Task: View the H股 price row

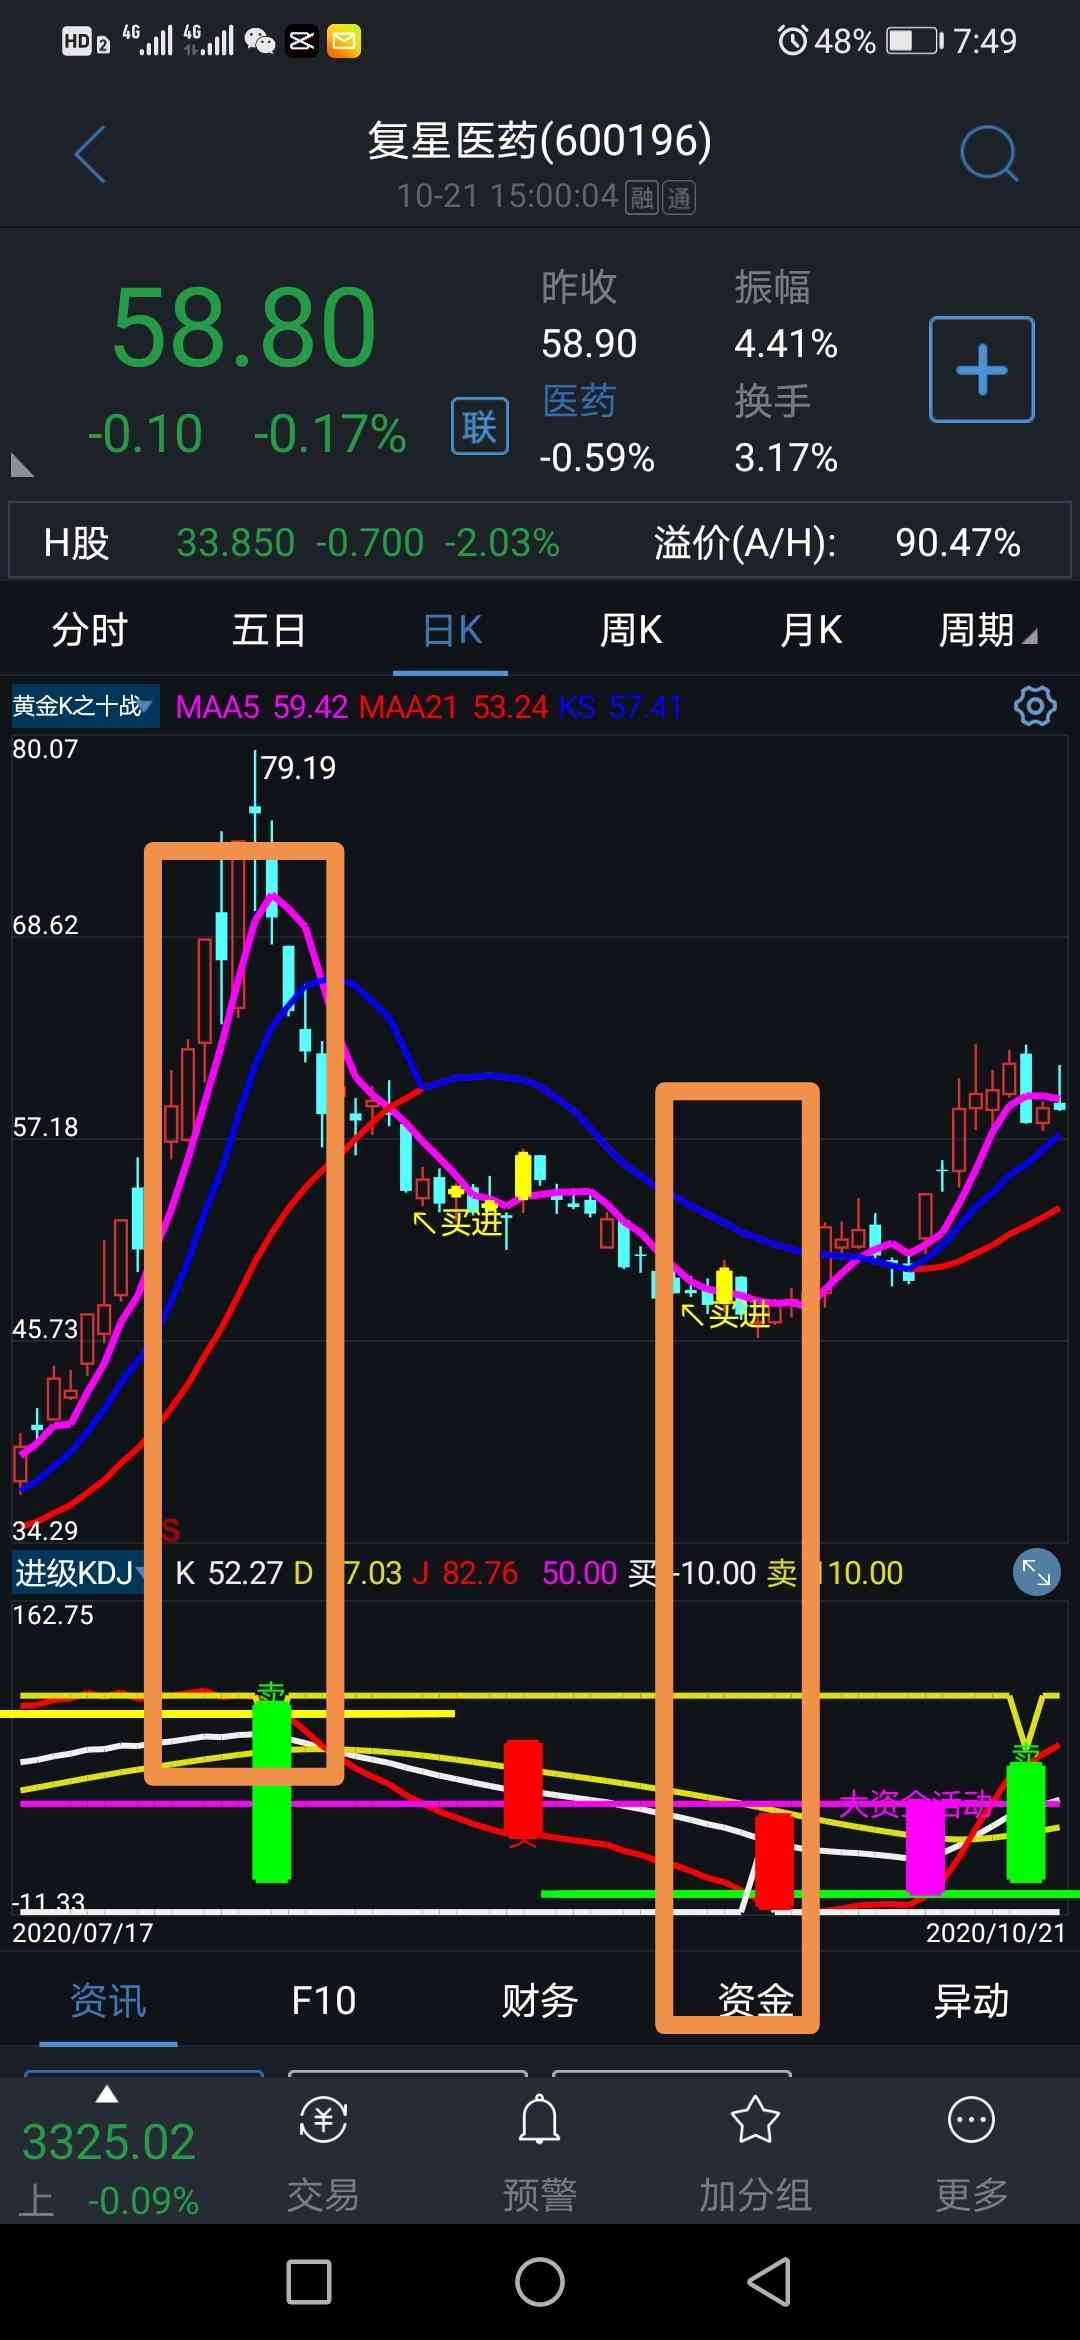Action: point(540,542)
